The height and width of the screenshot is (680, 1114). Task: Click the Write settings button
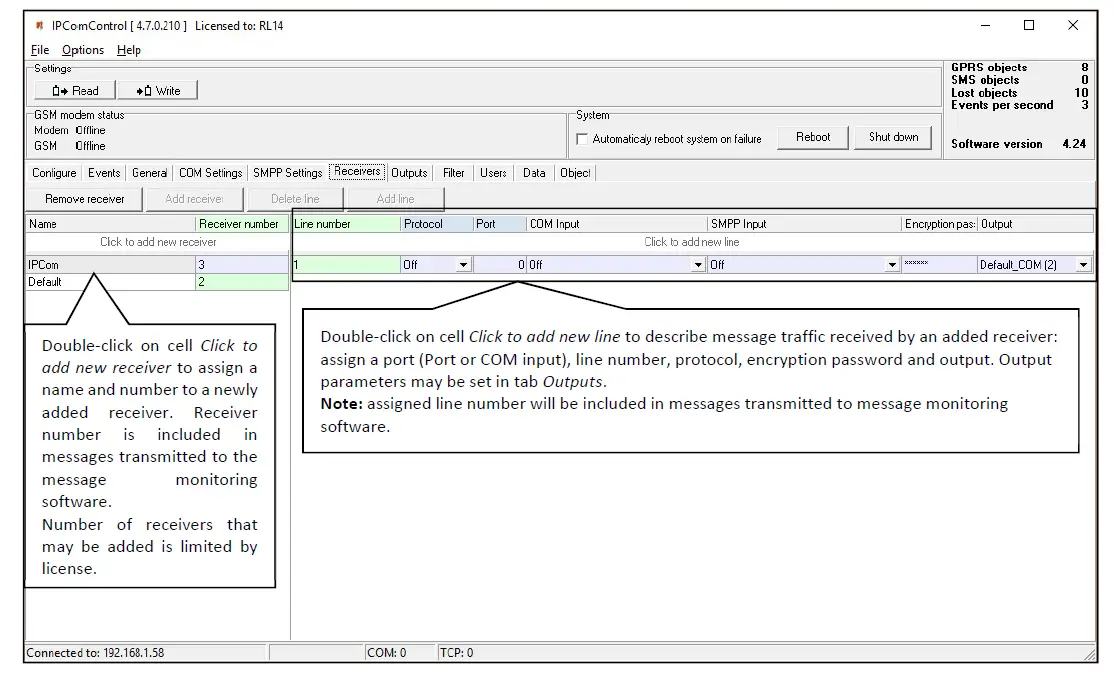158,91
